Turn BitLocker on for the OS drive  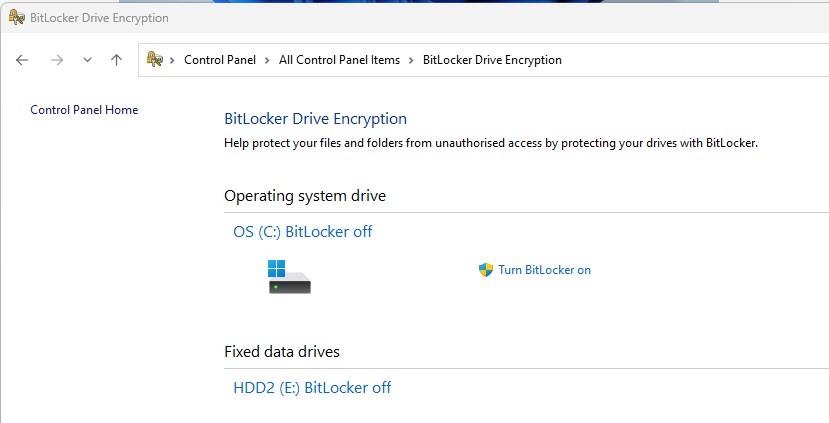tap(544, 270)
